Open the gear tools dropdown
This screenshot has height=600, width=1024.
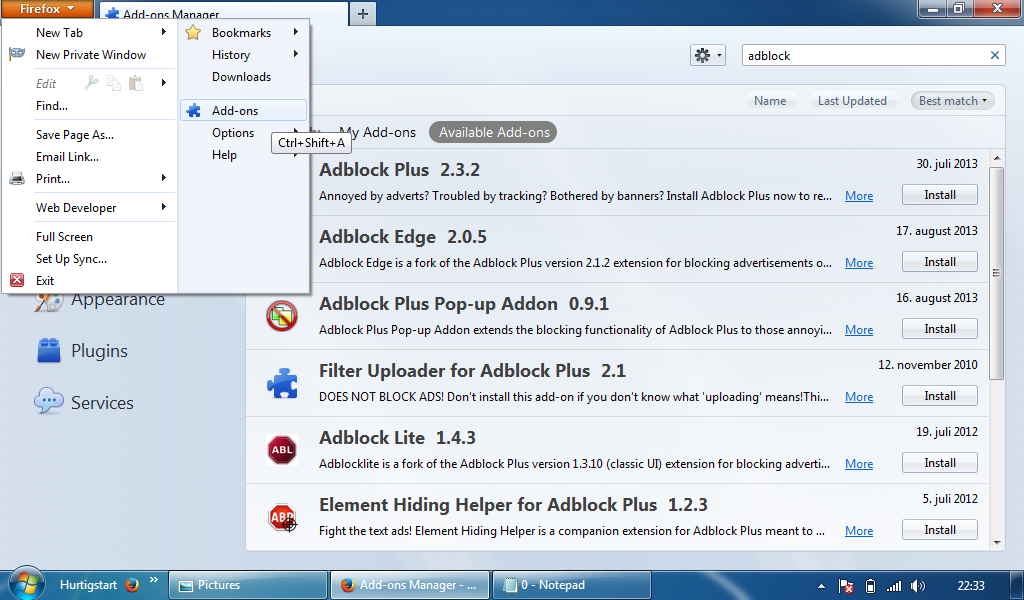point(708,55)
